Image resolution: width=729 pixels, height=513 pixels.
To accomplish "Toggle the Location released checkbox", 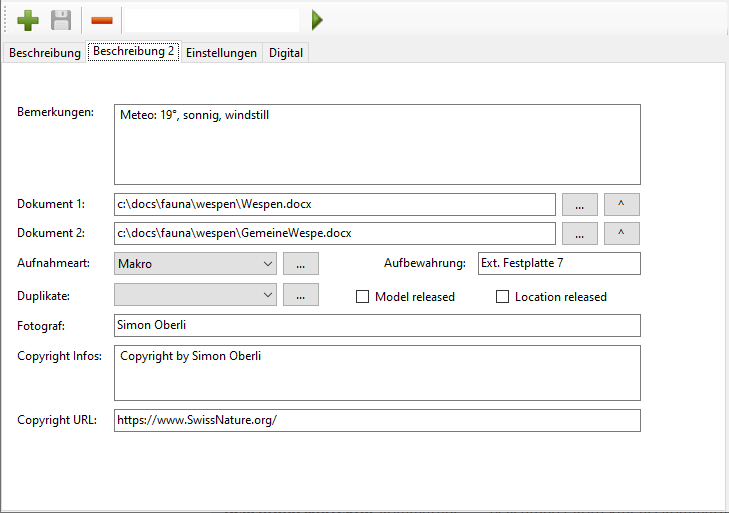I will (x=503, y=297).
